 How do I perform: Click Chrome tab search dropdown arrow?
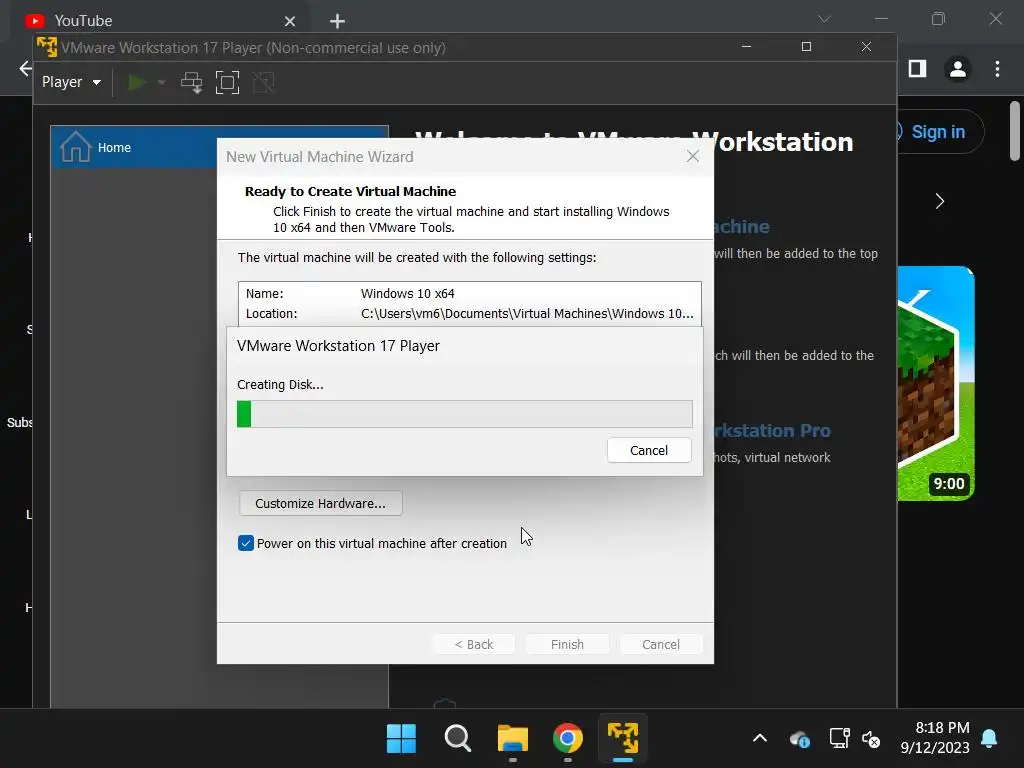[824, 19]
